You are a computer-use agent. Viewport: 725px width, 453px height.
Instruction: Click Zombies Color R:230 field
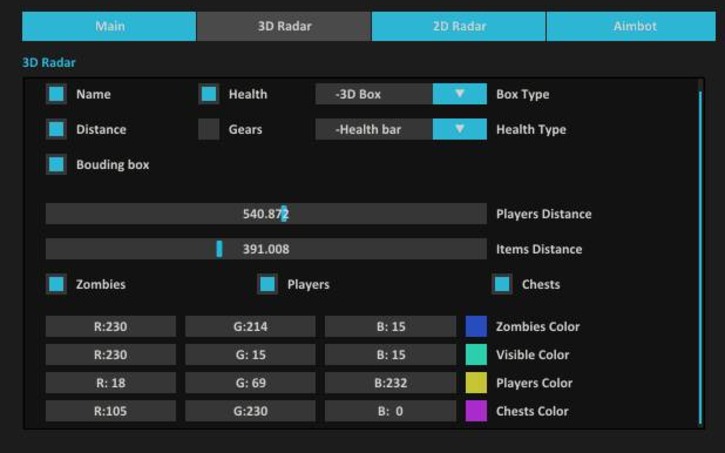111,326
